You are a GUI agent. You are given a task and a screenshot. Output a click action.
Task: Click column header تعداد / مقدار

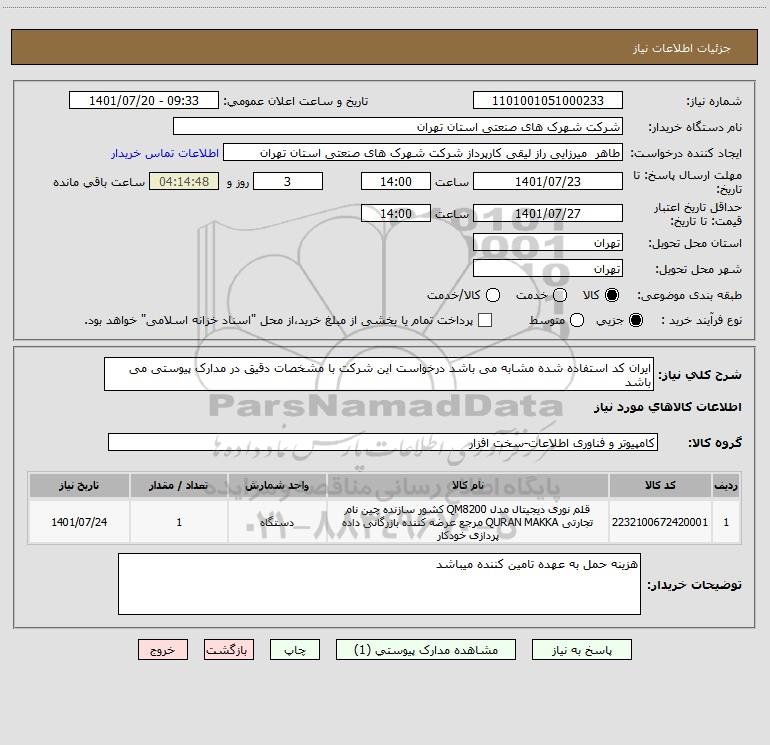179,485
